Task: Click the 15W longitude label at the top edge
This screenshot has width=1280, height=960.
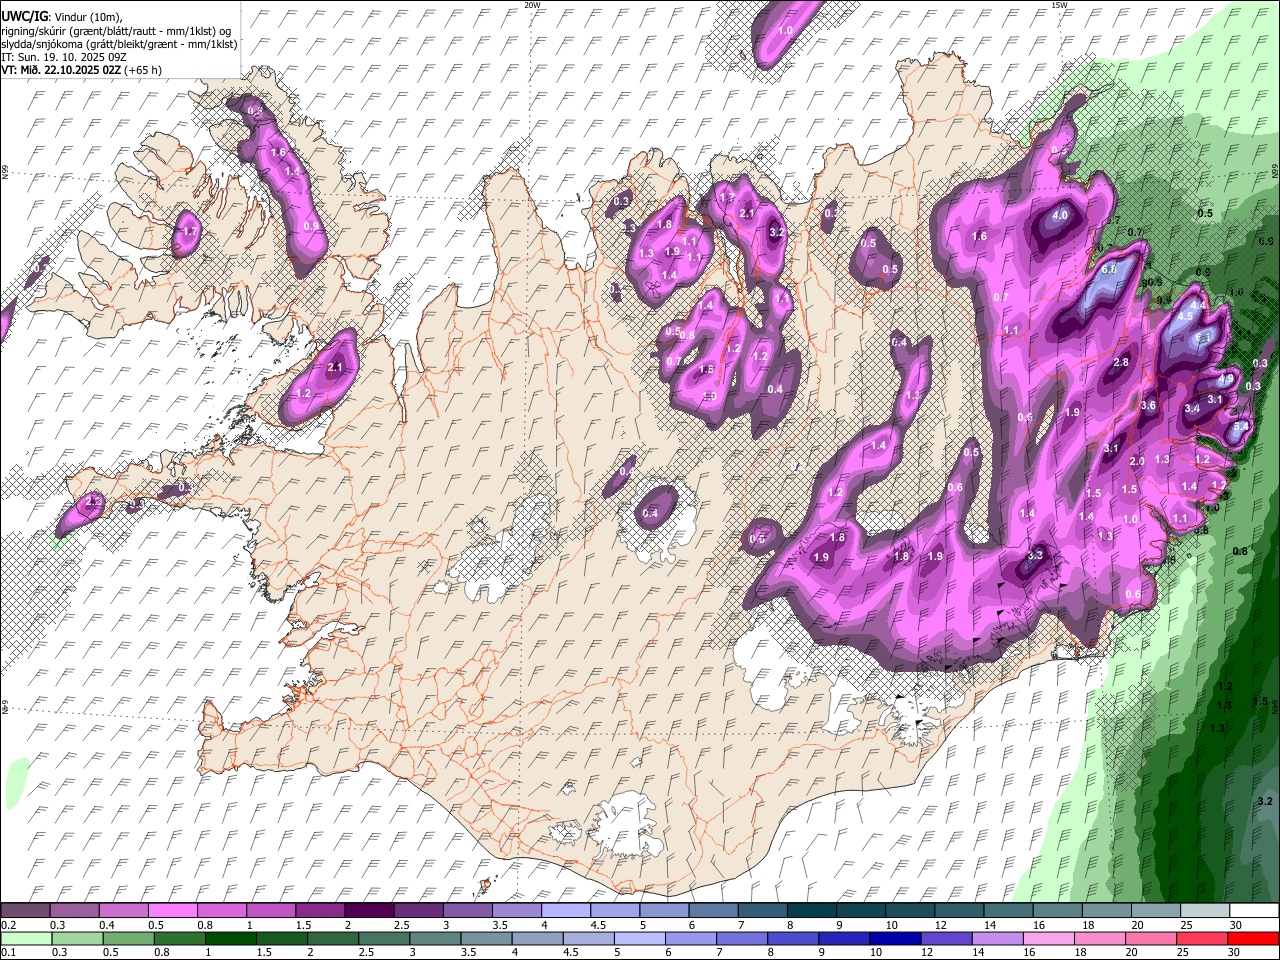Action: point(1059,4)
